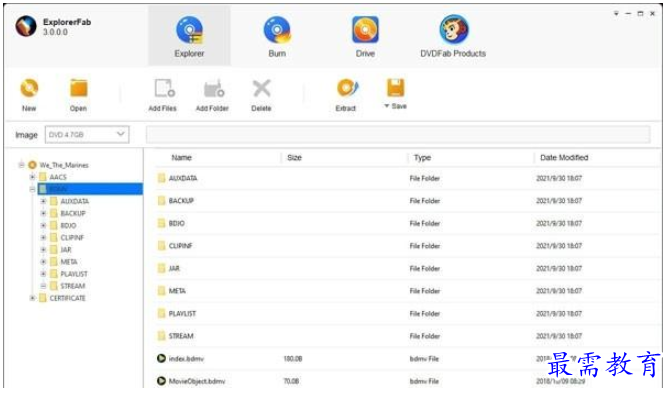Select the highlighted BDMV tree item
The image size is (669, 396).
(x=90, y=189)
